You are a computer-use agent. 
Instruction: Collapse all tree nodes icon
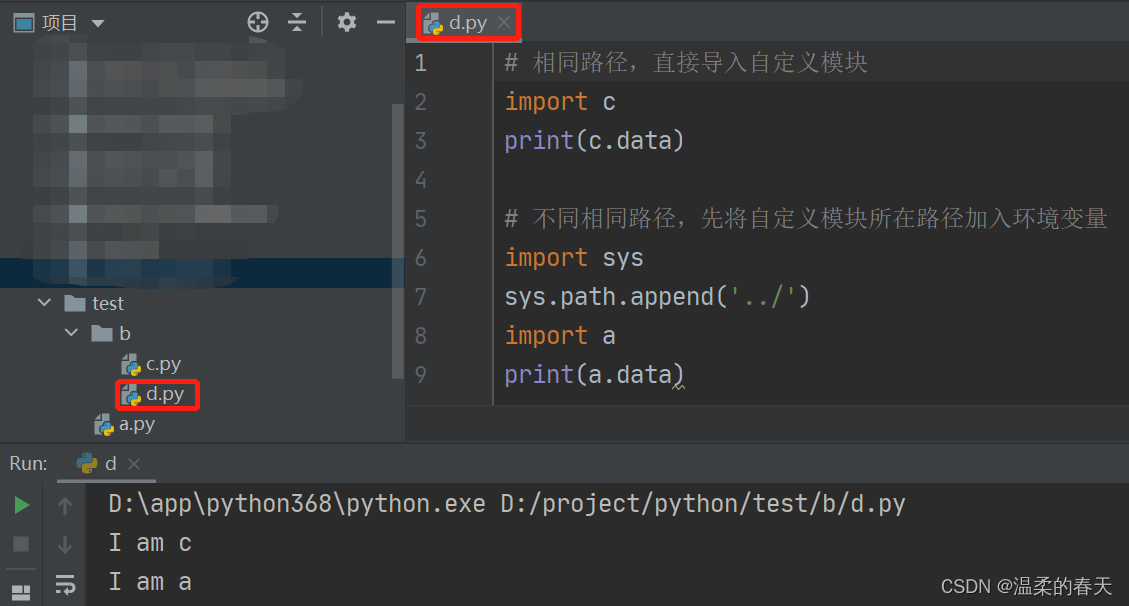tap(297, 22)
